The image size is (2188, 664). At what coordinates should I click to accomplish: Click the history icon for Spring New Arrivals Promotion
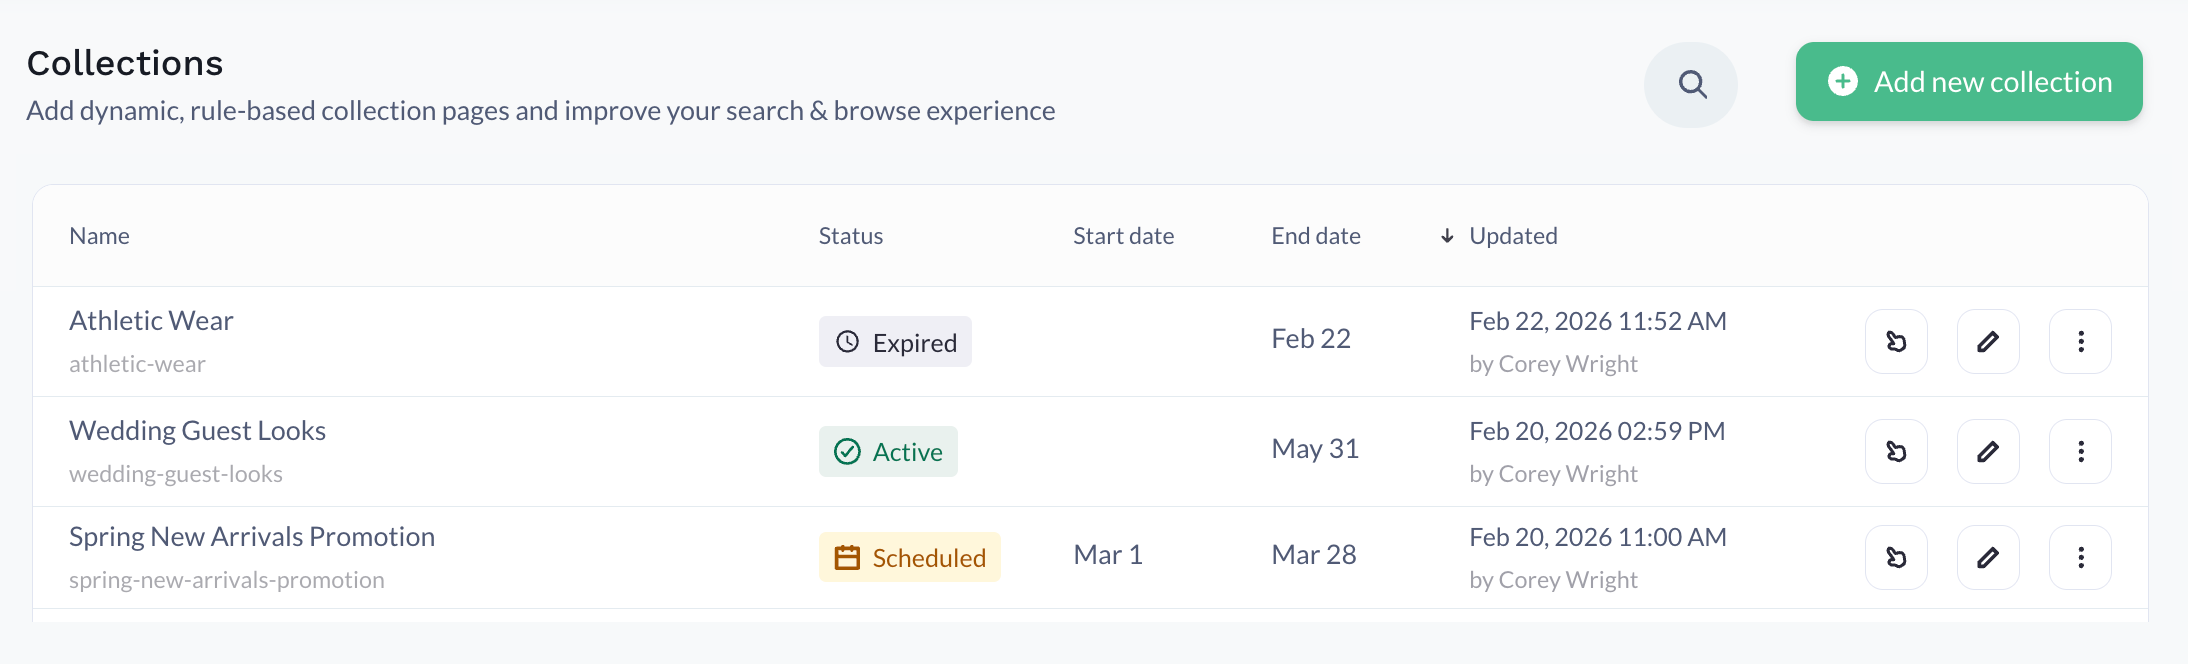[x=1896, y=558]
